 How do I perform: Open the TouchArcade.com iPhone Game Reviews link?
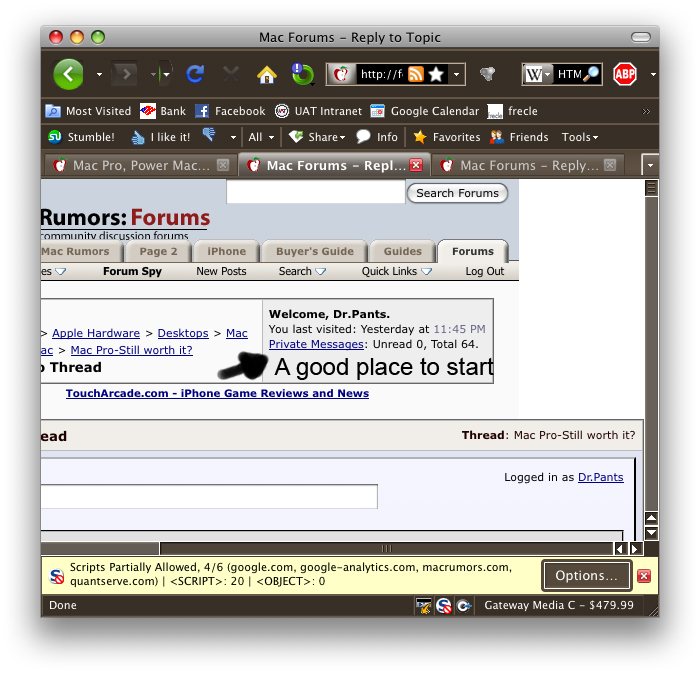coord(217,393)
